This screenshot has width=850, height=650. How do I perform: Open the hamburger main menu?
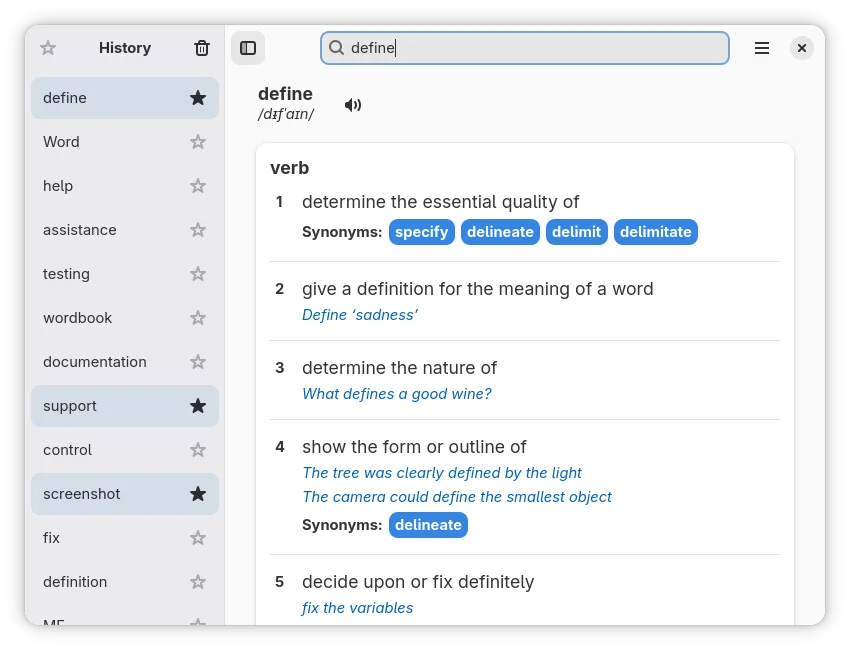coord(762,48)
